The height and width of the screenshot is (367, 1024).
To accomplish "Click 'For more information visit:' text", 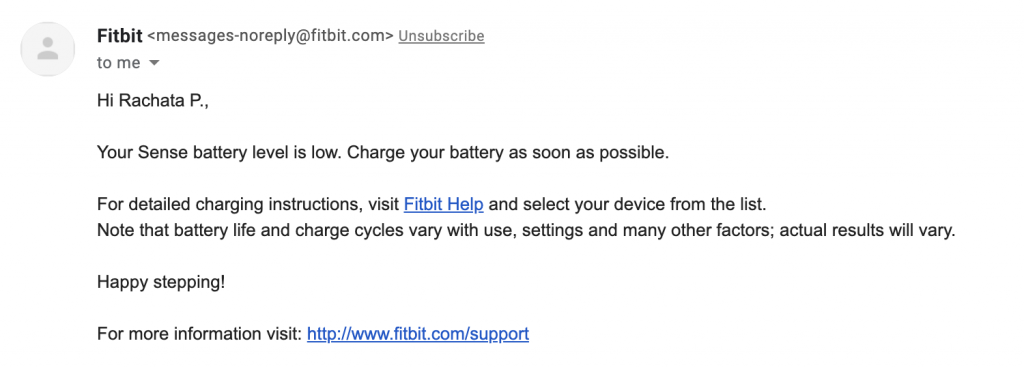I will click(199, 334).
